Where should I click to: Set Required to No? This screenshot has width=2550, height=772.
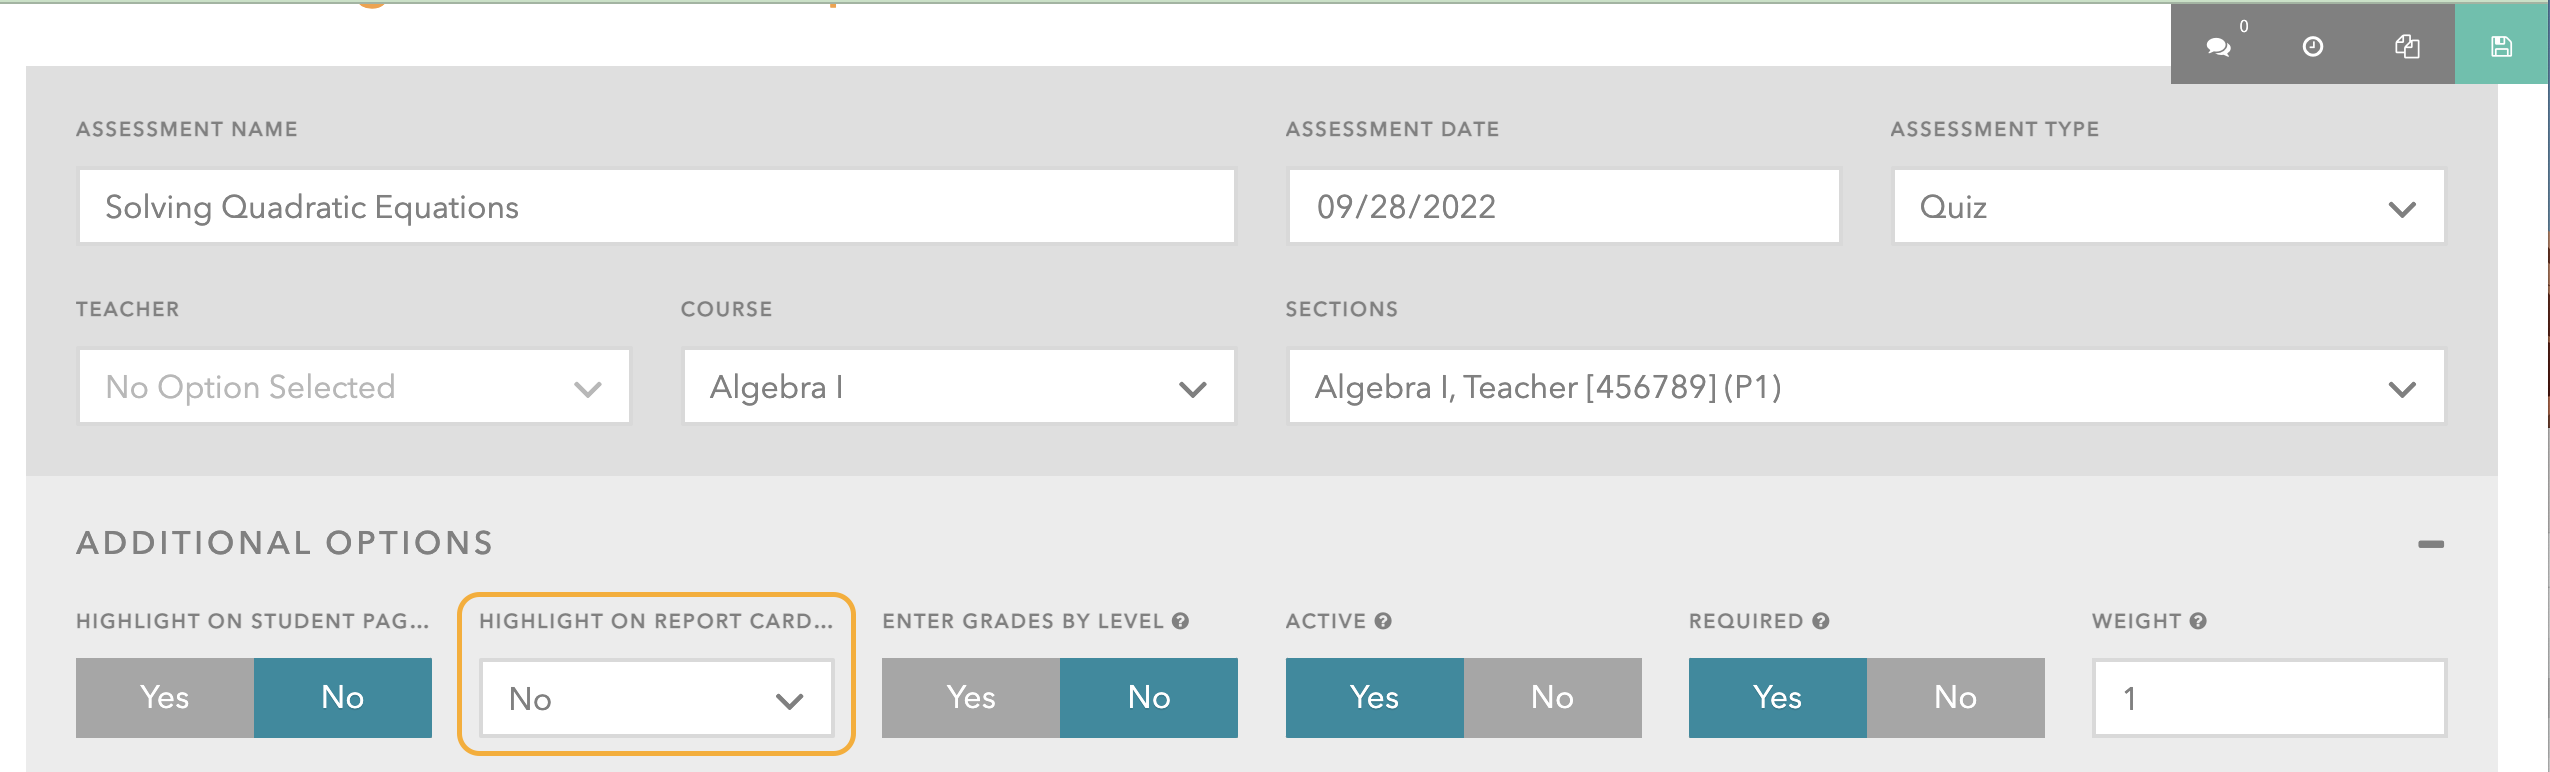pyautogui.click(x=1955, y=698)
